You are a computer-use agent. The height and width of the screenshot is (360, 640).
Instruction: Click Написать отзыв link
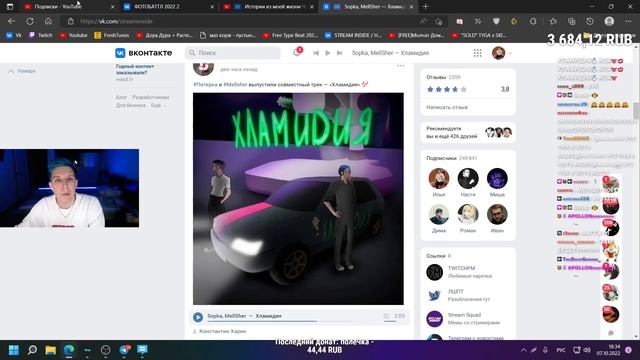click(447, 107)
